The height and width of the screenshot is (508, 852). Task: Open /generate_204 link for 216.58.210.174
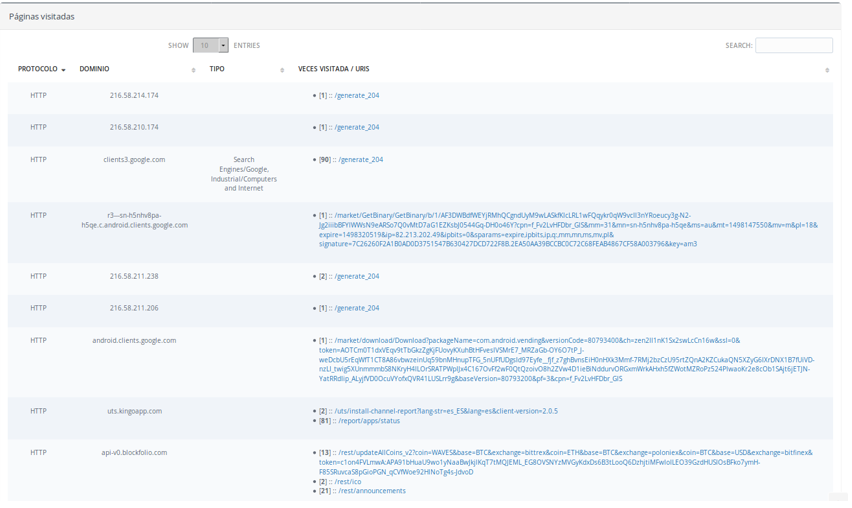coord(357,128)
